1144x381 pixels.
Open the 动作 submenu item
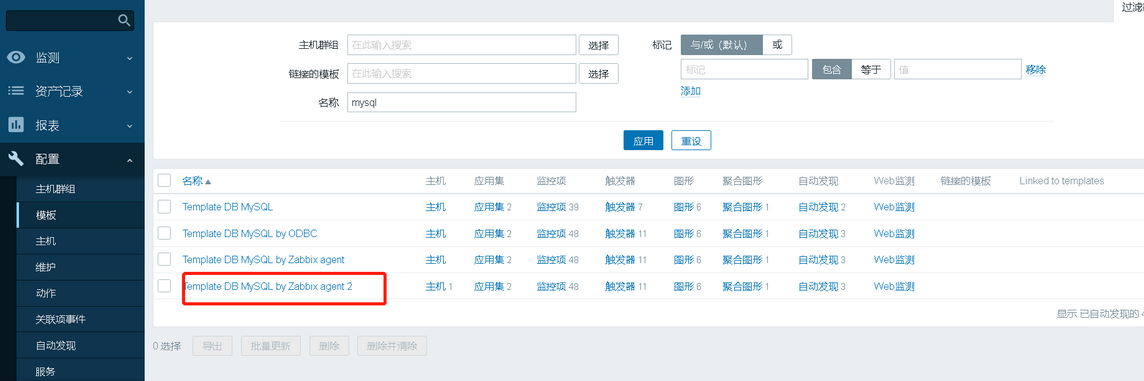click(46, 293)
